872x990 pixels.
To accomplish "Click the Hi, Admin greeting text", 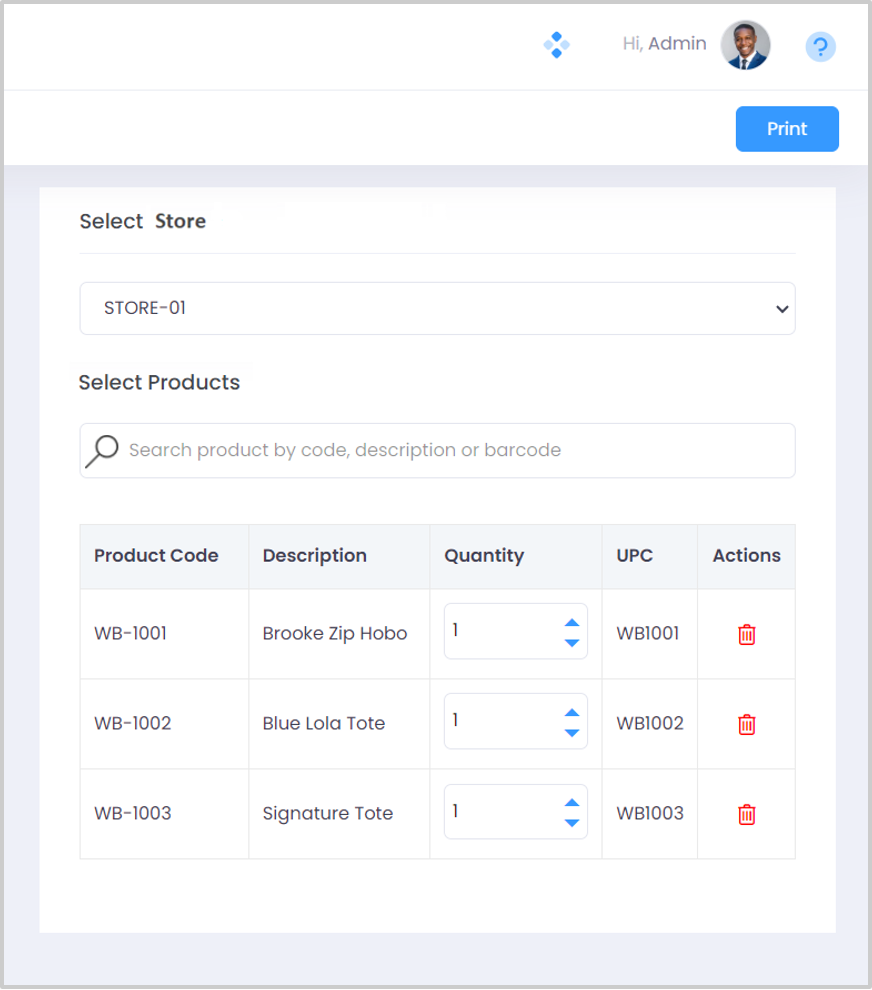I will (664, 44).
